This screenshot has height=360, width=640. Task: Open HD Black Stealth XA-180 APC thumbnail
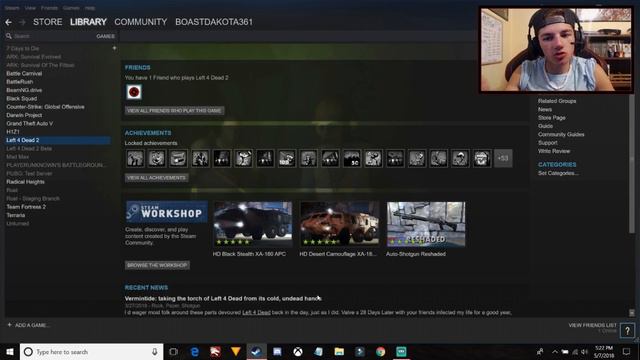pos(253,224)
